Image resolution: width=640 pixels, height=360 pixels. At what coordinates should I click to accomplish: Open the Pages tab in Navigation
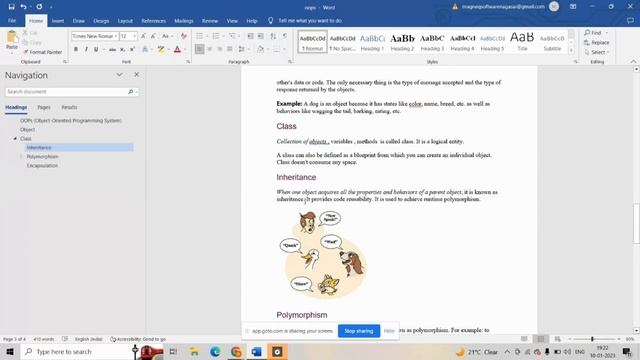pyautogui.click(x=44, y=107)
